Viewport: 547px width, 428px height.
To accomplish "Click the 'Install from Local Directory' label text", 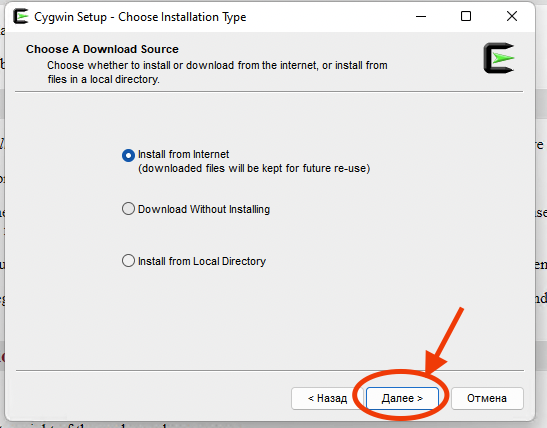I will pyautogui.click(x=202, y=261).
